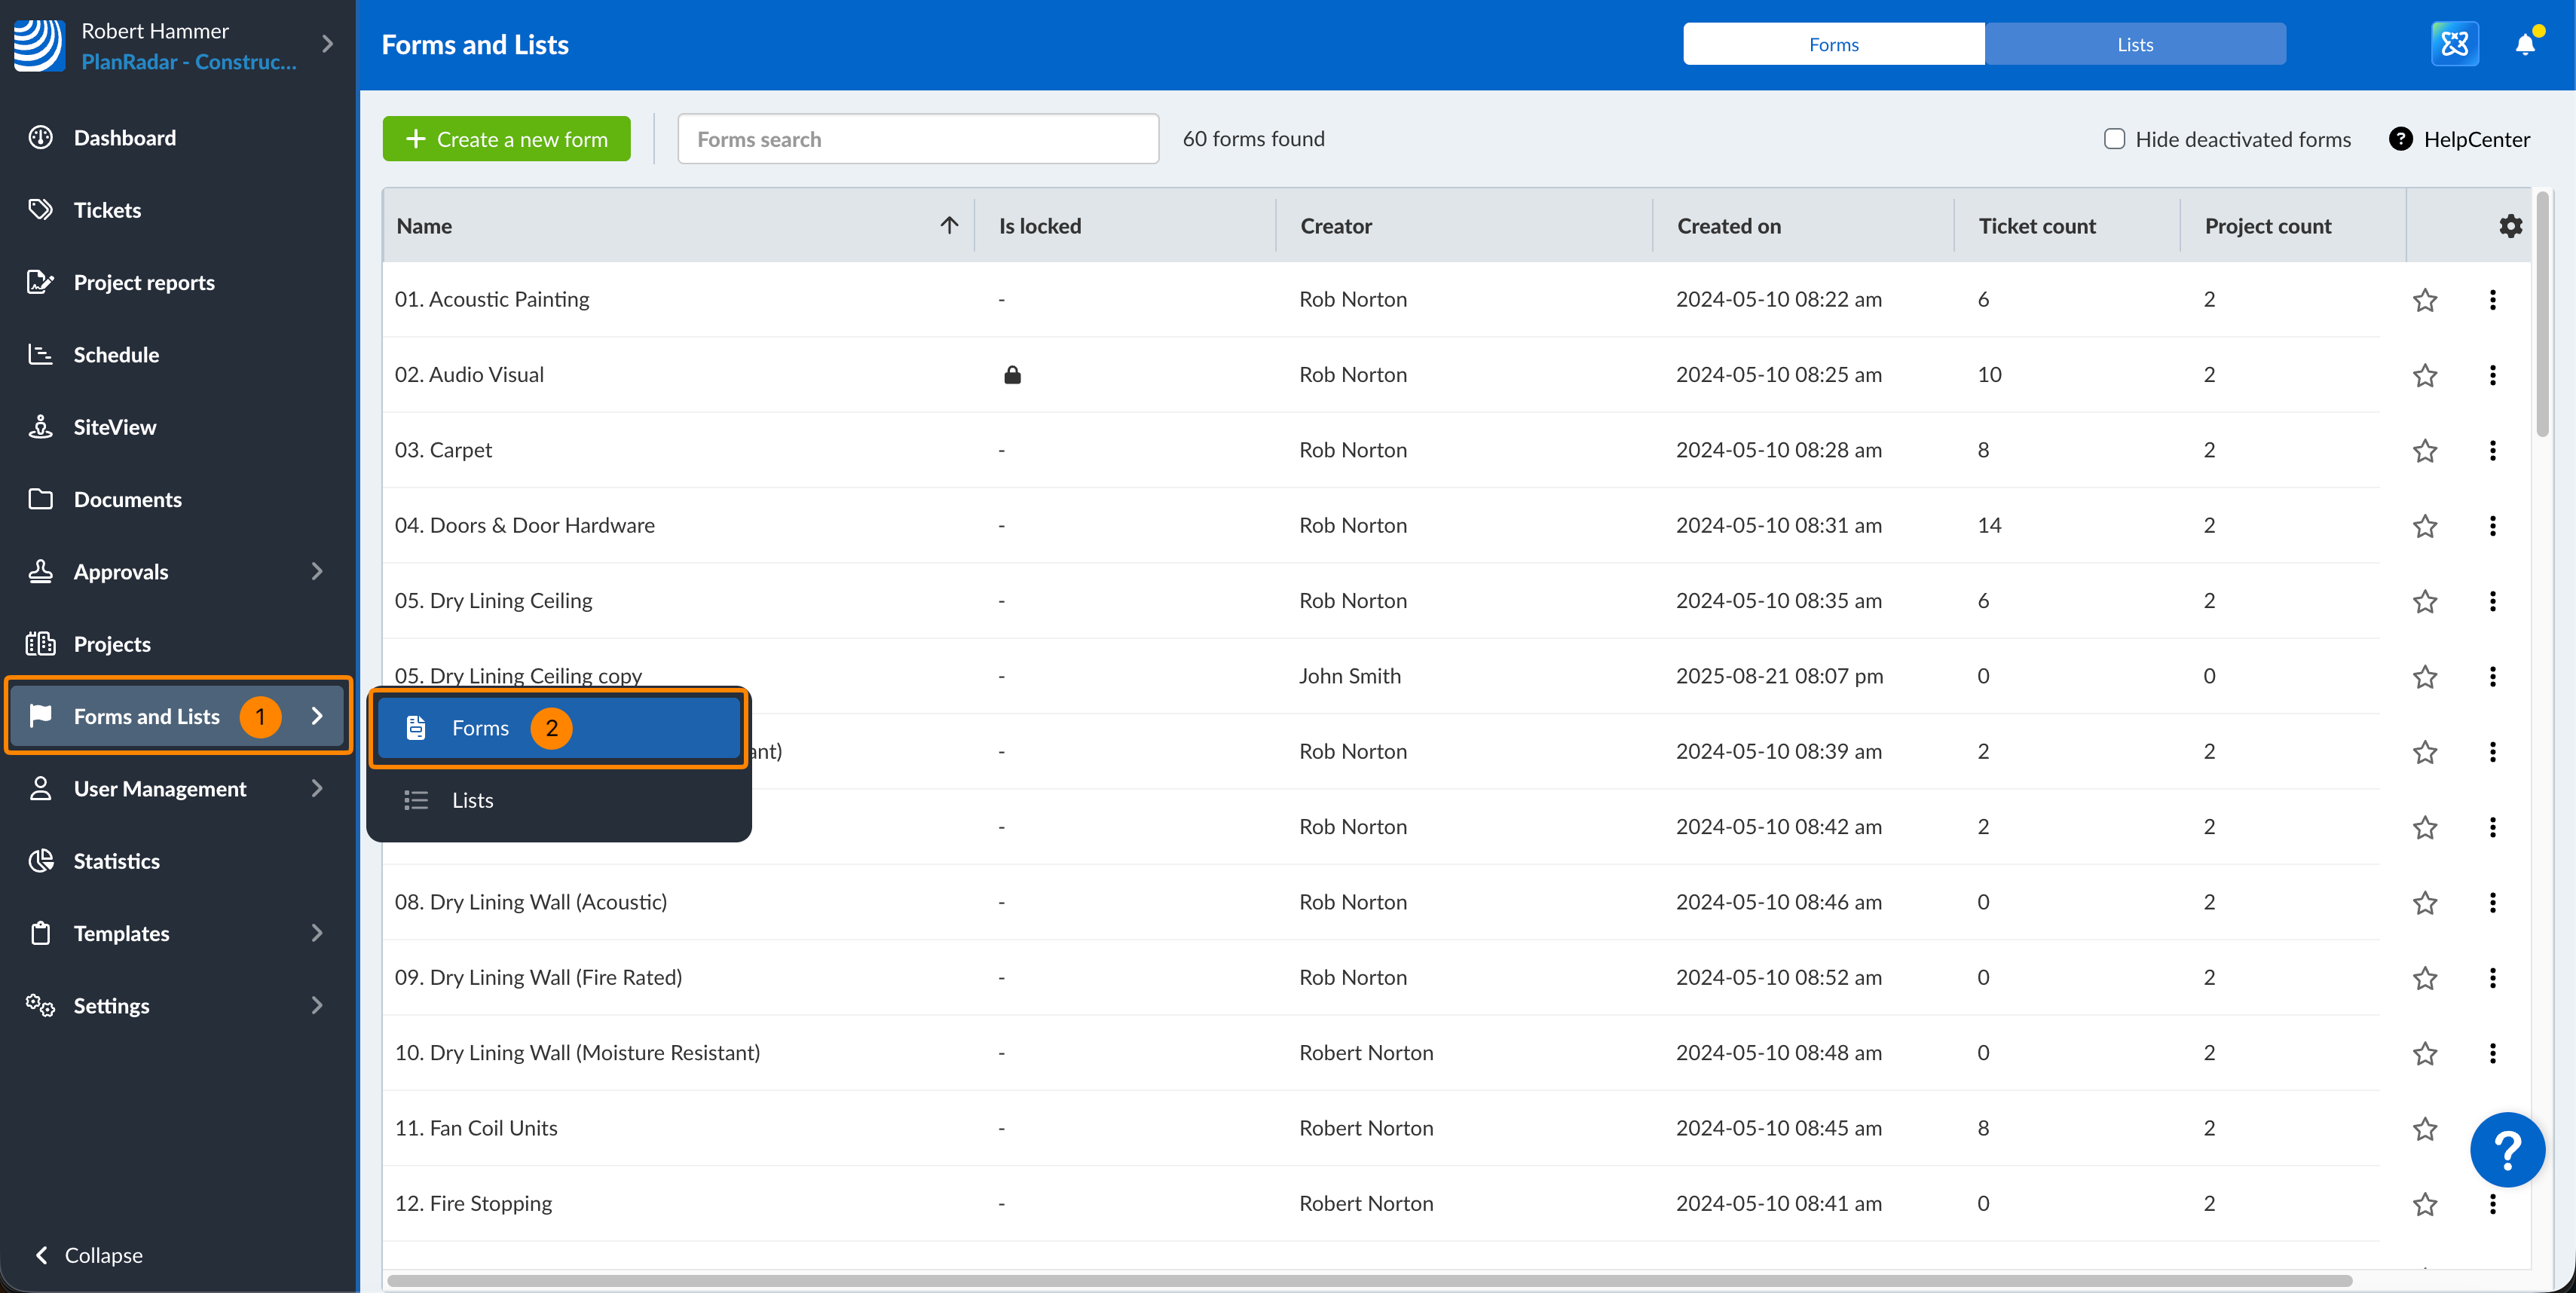Viewport: 2576px width, 1293px height.
Task: Click the SiteView sidebar icon
Action: (40, 427)
